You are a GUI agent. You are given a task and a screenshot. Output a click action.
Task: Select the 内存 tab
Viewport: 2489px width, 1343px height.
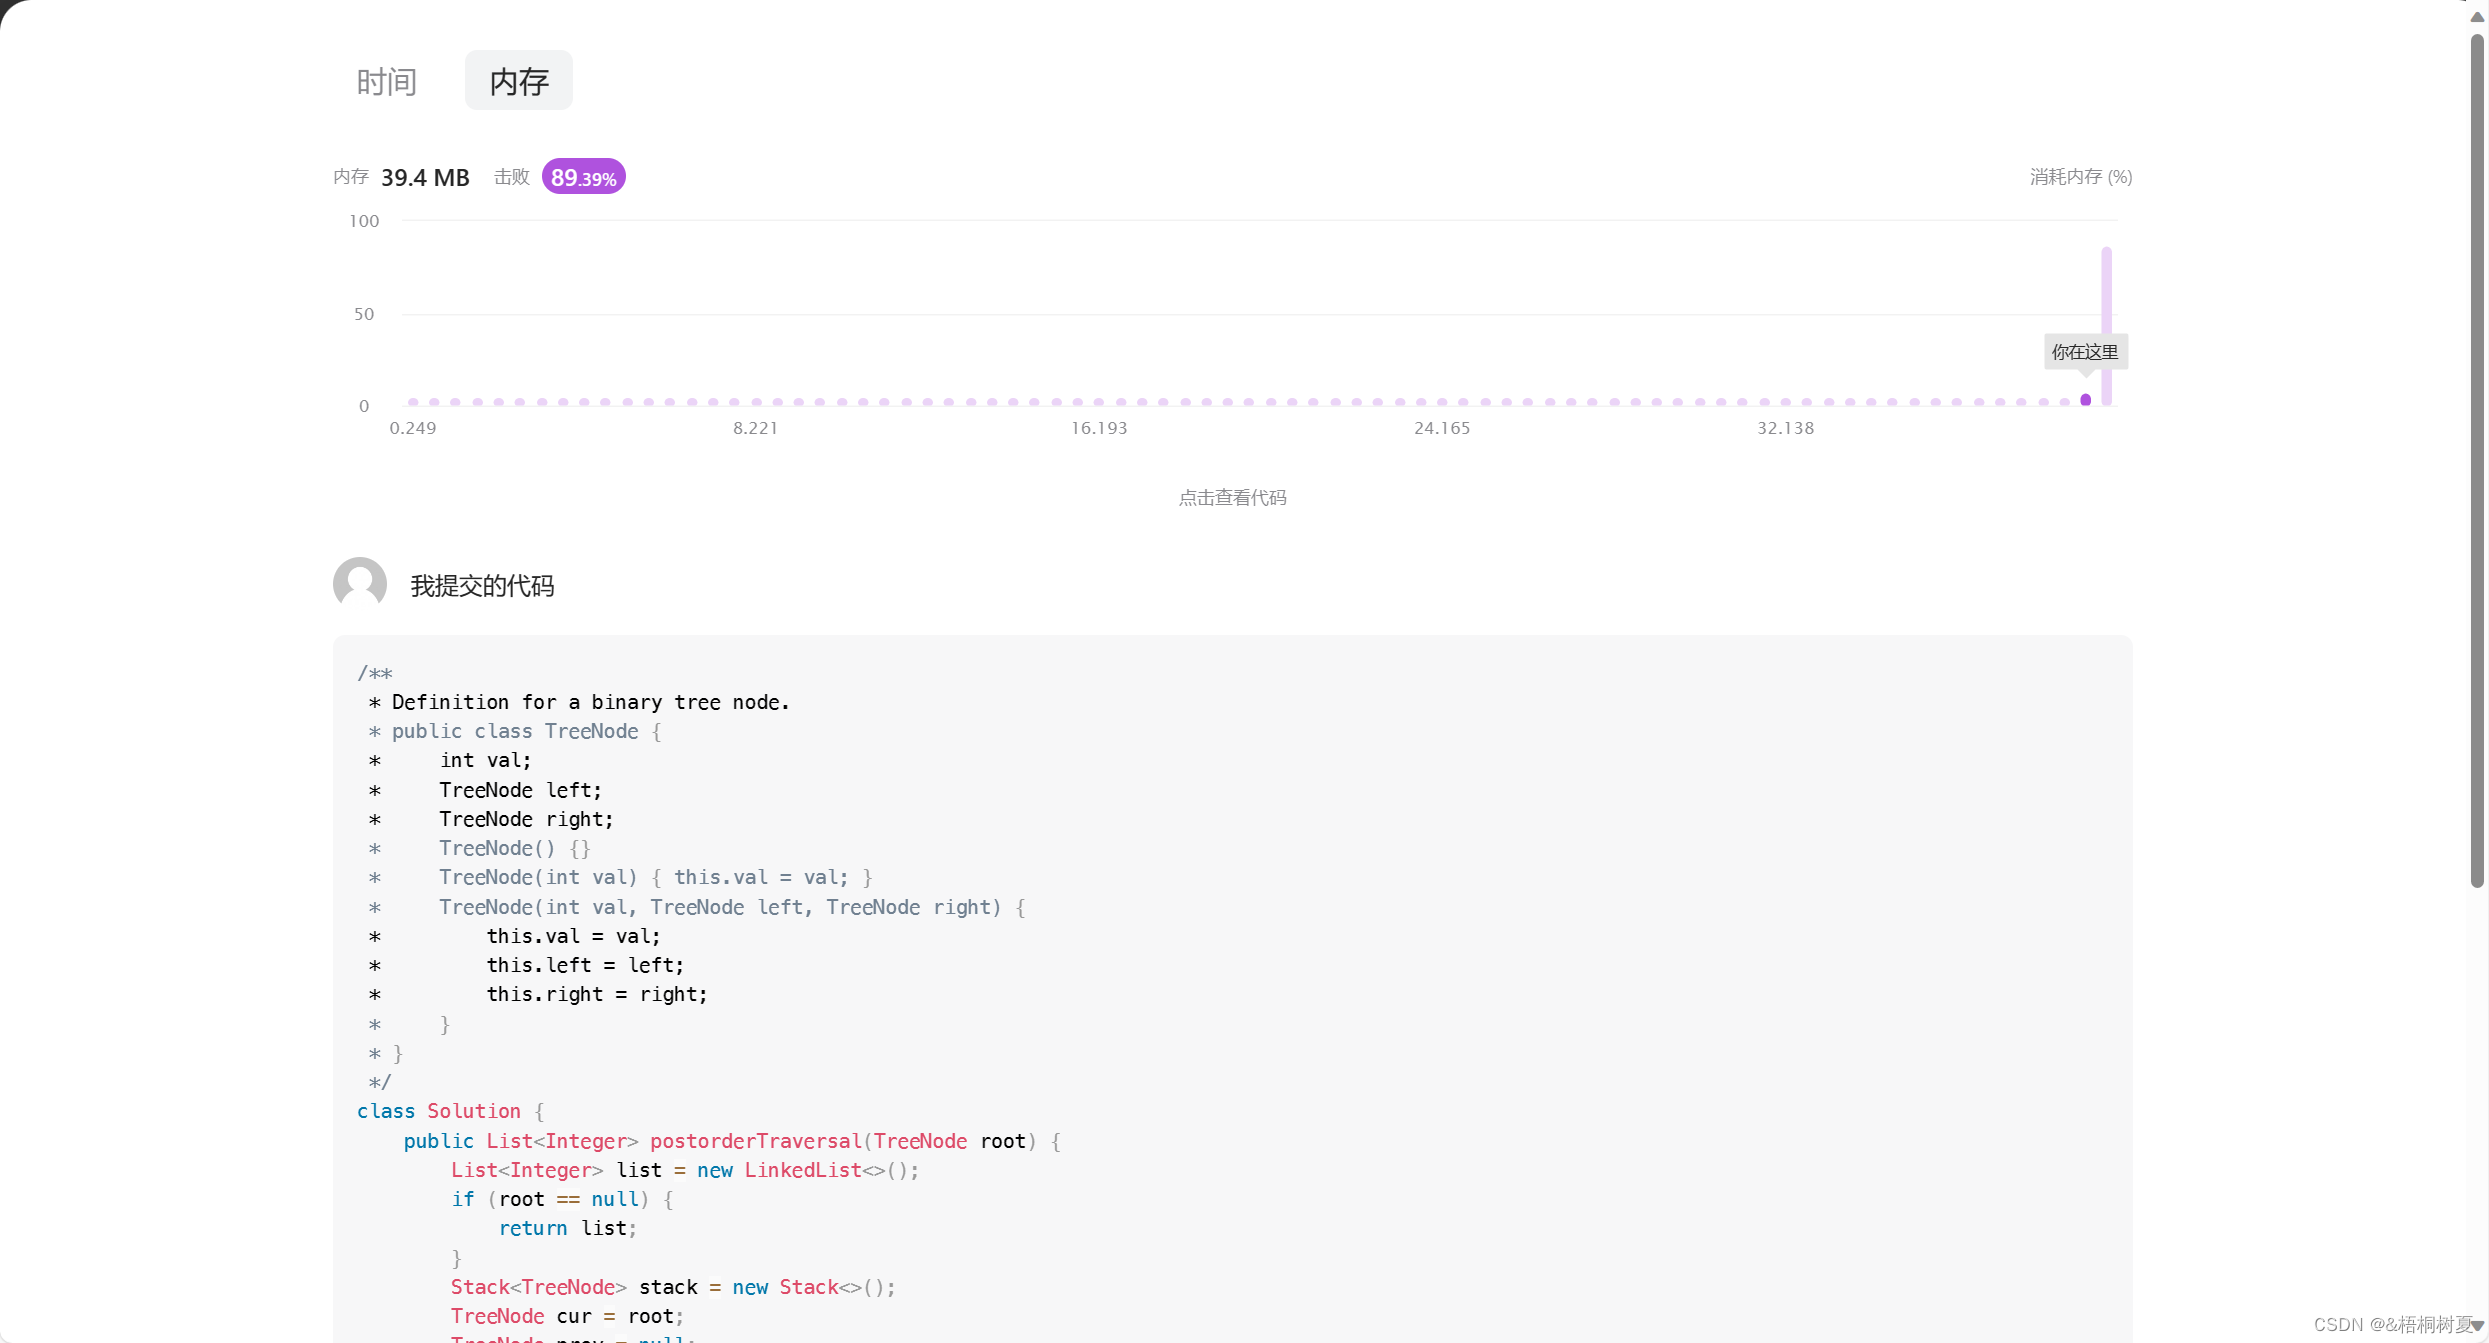click(x=519, y=81)
